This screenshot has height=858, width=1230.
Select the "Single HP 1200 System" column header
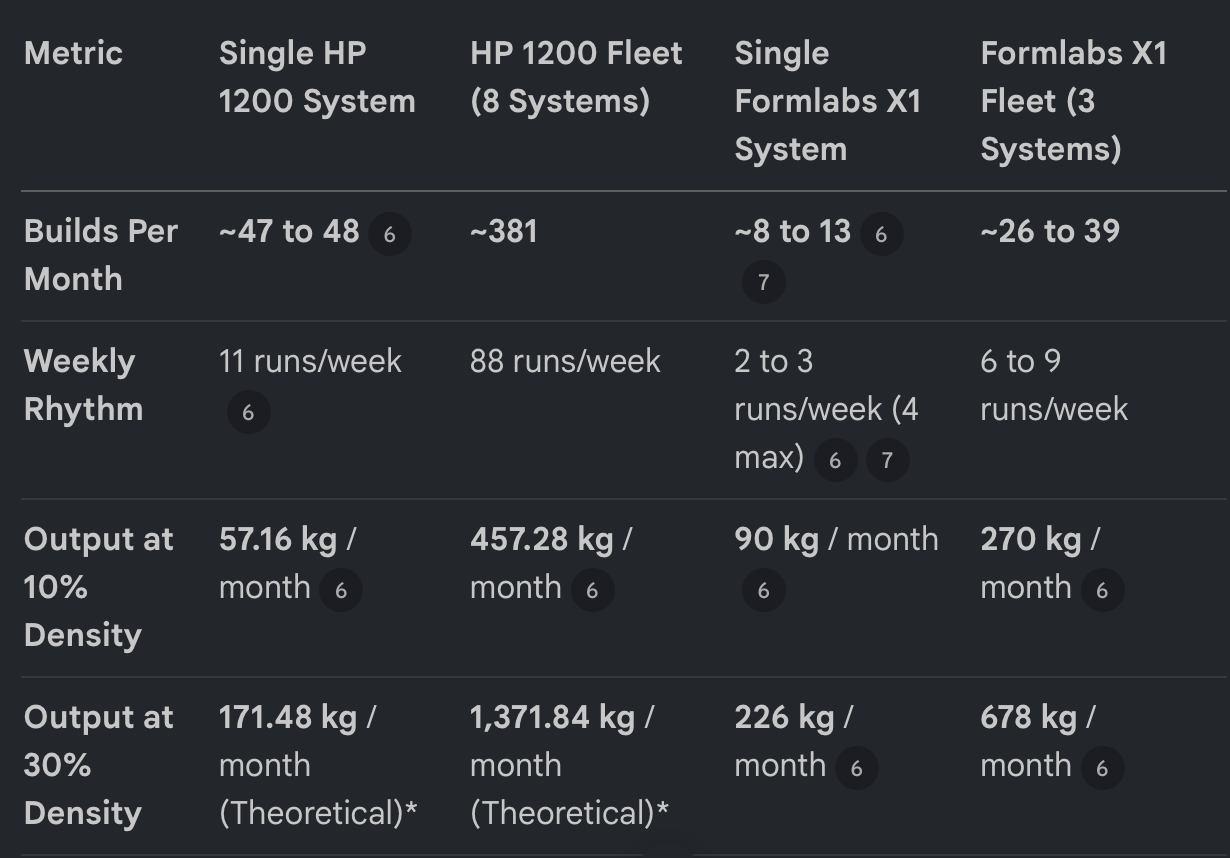317,77
